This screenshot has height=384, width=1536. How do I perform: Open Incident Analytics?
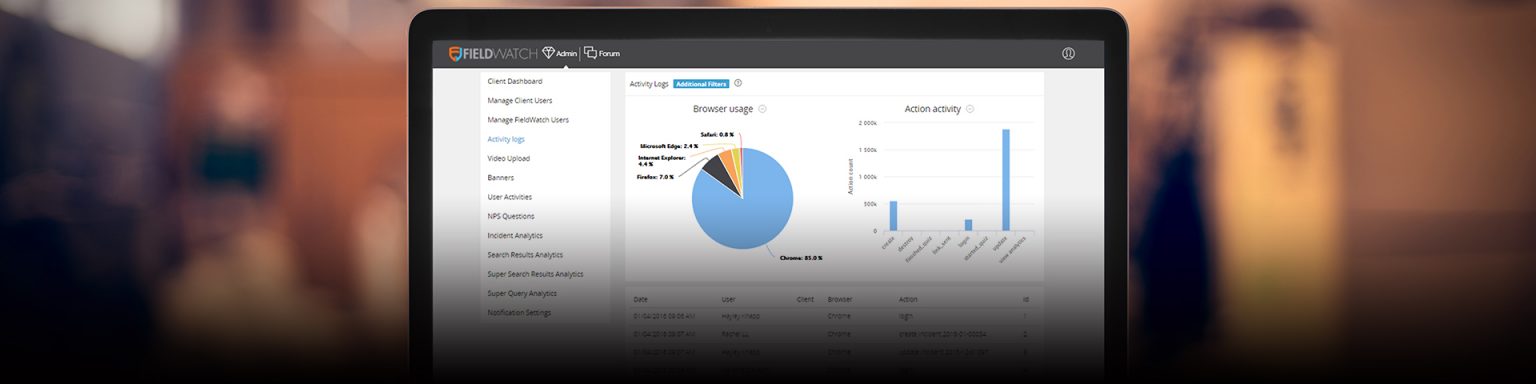[x=515, y=236]
